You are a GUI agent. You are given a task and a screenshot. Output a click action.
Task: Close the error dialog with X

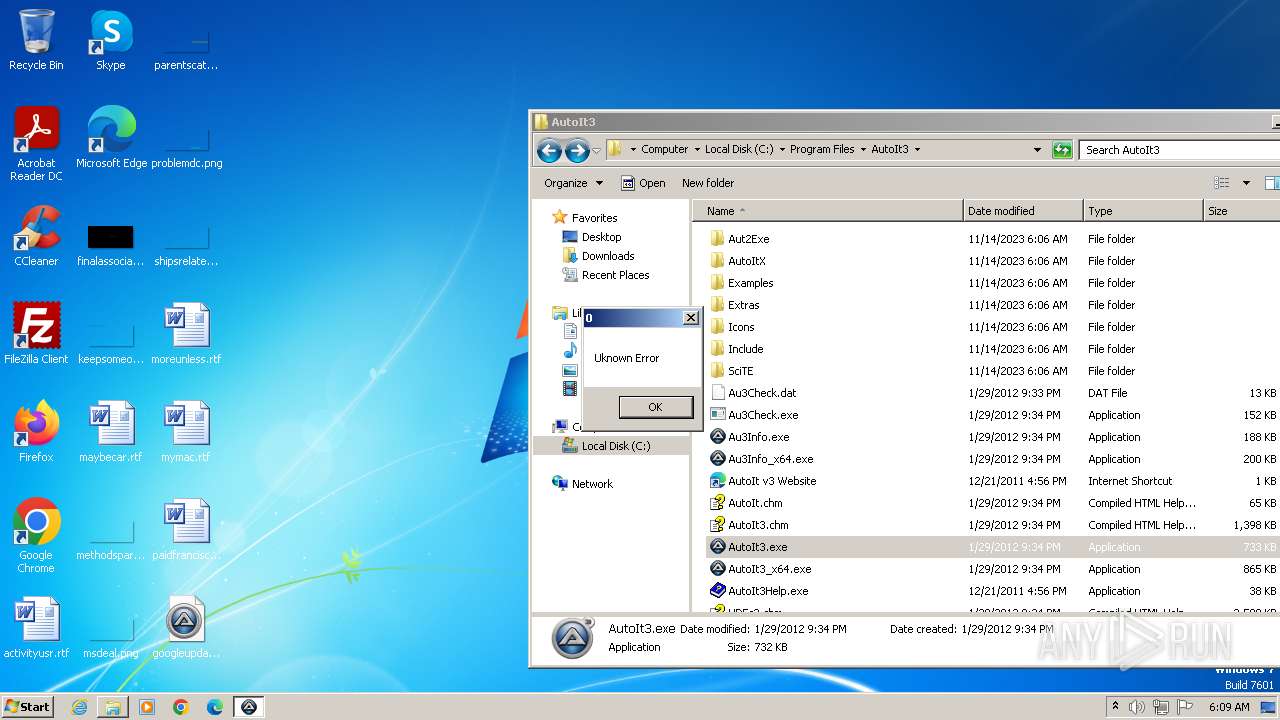point(690,318)
